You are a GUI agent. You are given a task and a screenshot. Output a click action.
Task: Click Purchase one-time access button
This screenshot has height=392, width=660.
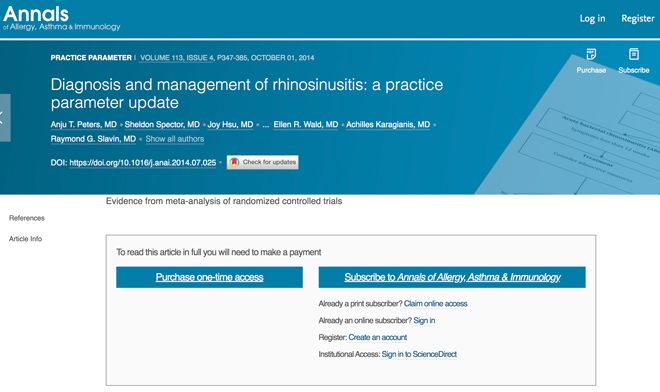[x=209, y=277]
